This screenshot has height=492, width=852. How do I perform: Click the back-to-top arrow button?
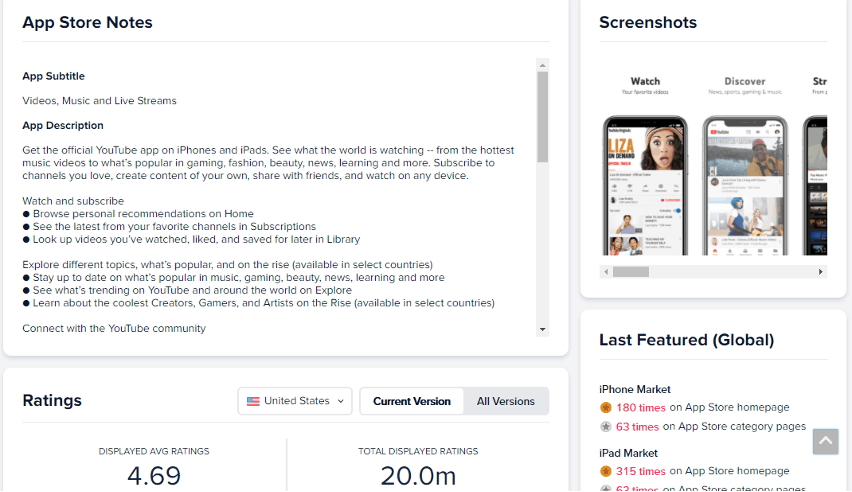click(x=825, y=441)
